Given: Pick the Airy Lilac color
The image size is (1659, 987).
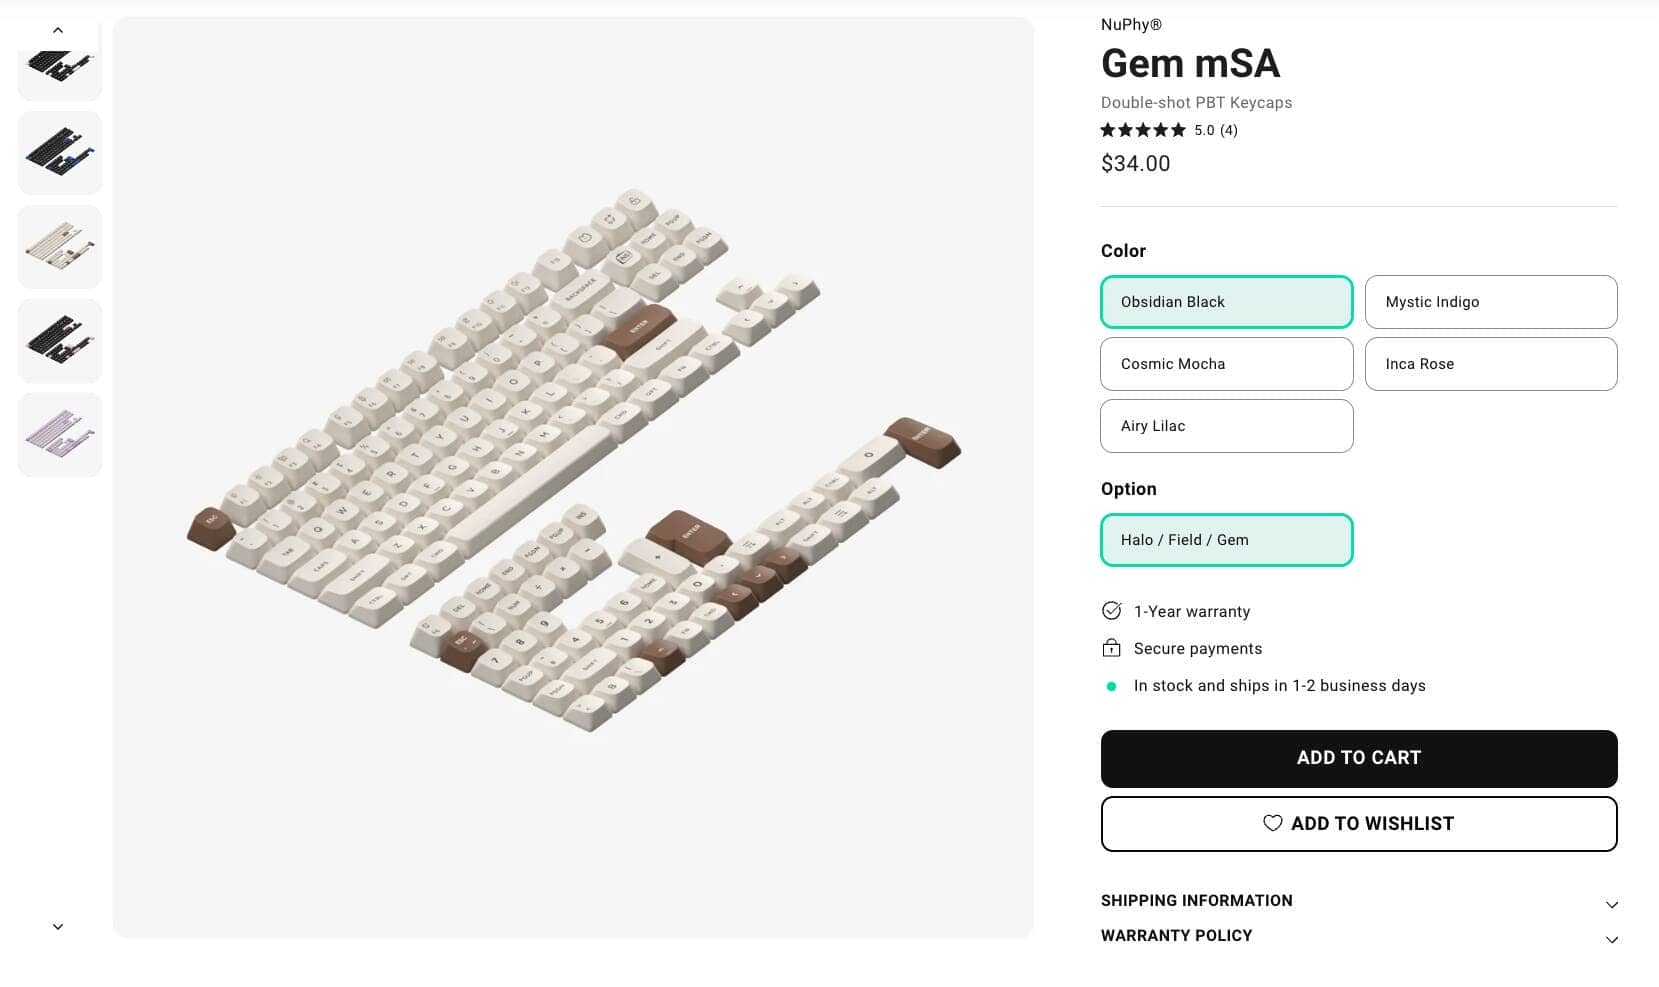Looking at the screenshot, I should [1226, 426].
